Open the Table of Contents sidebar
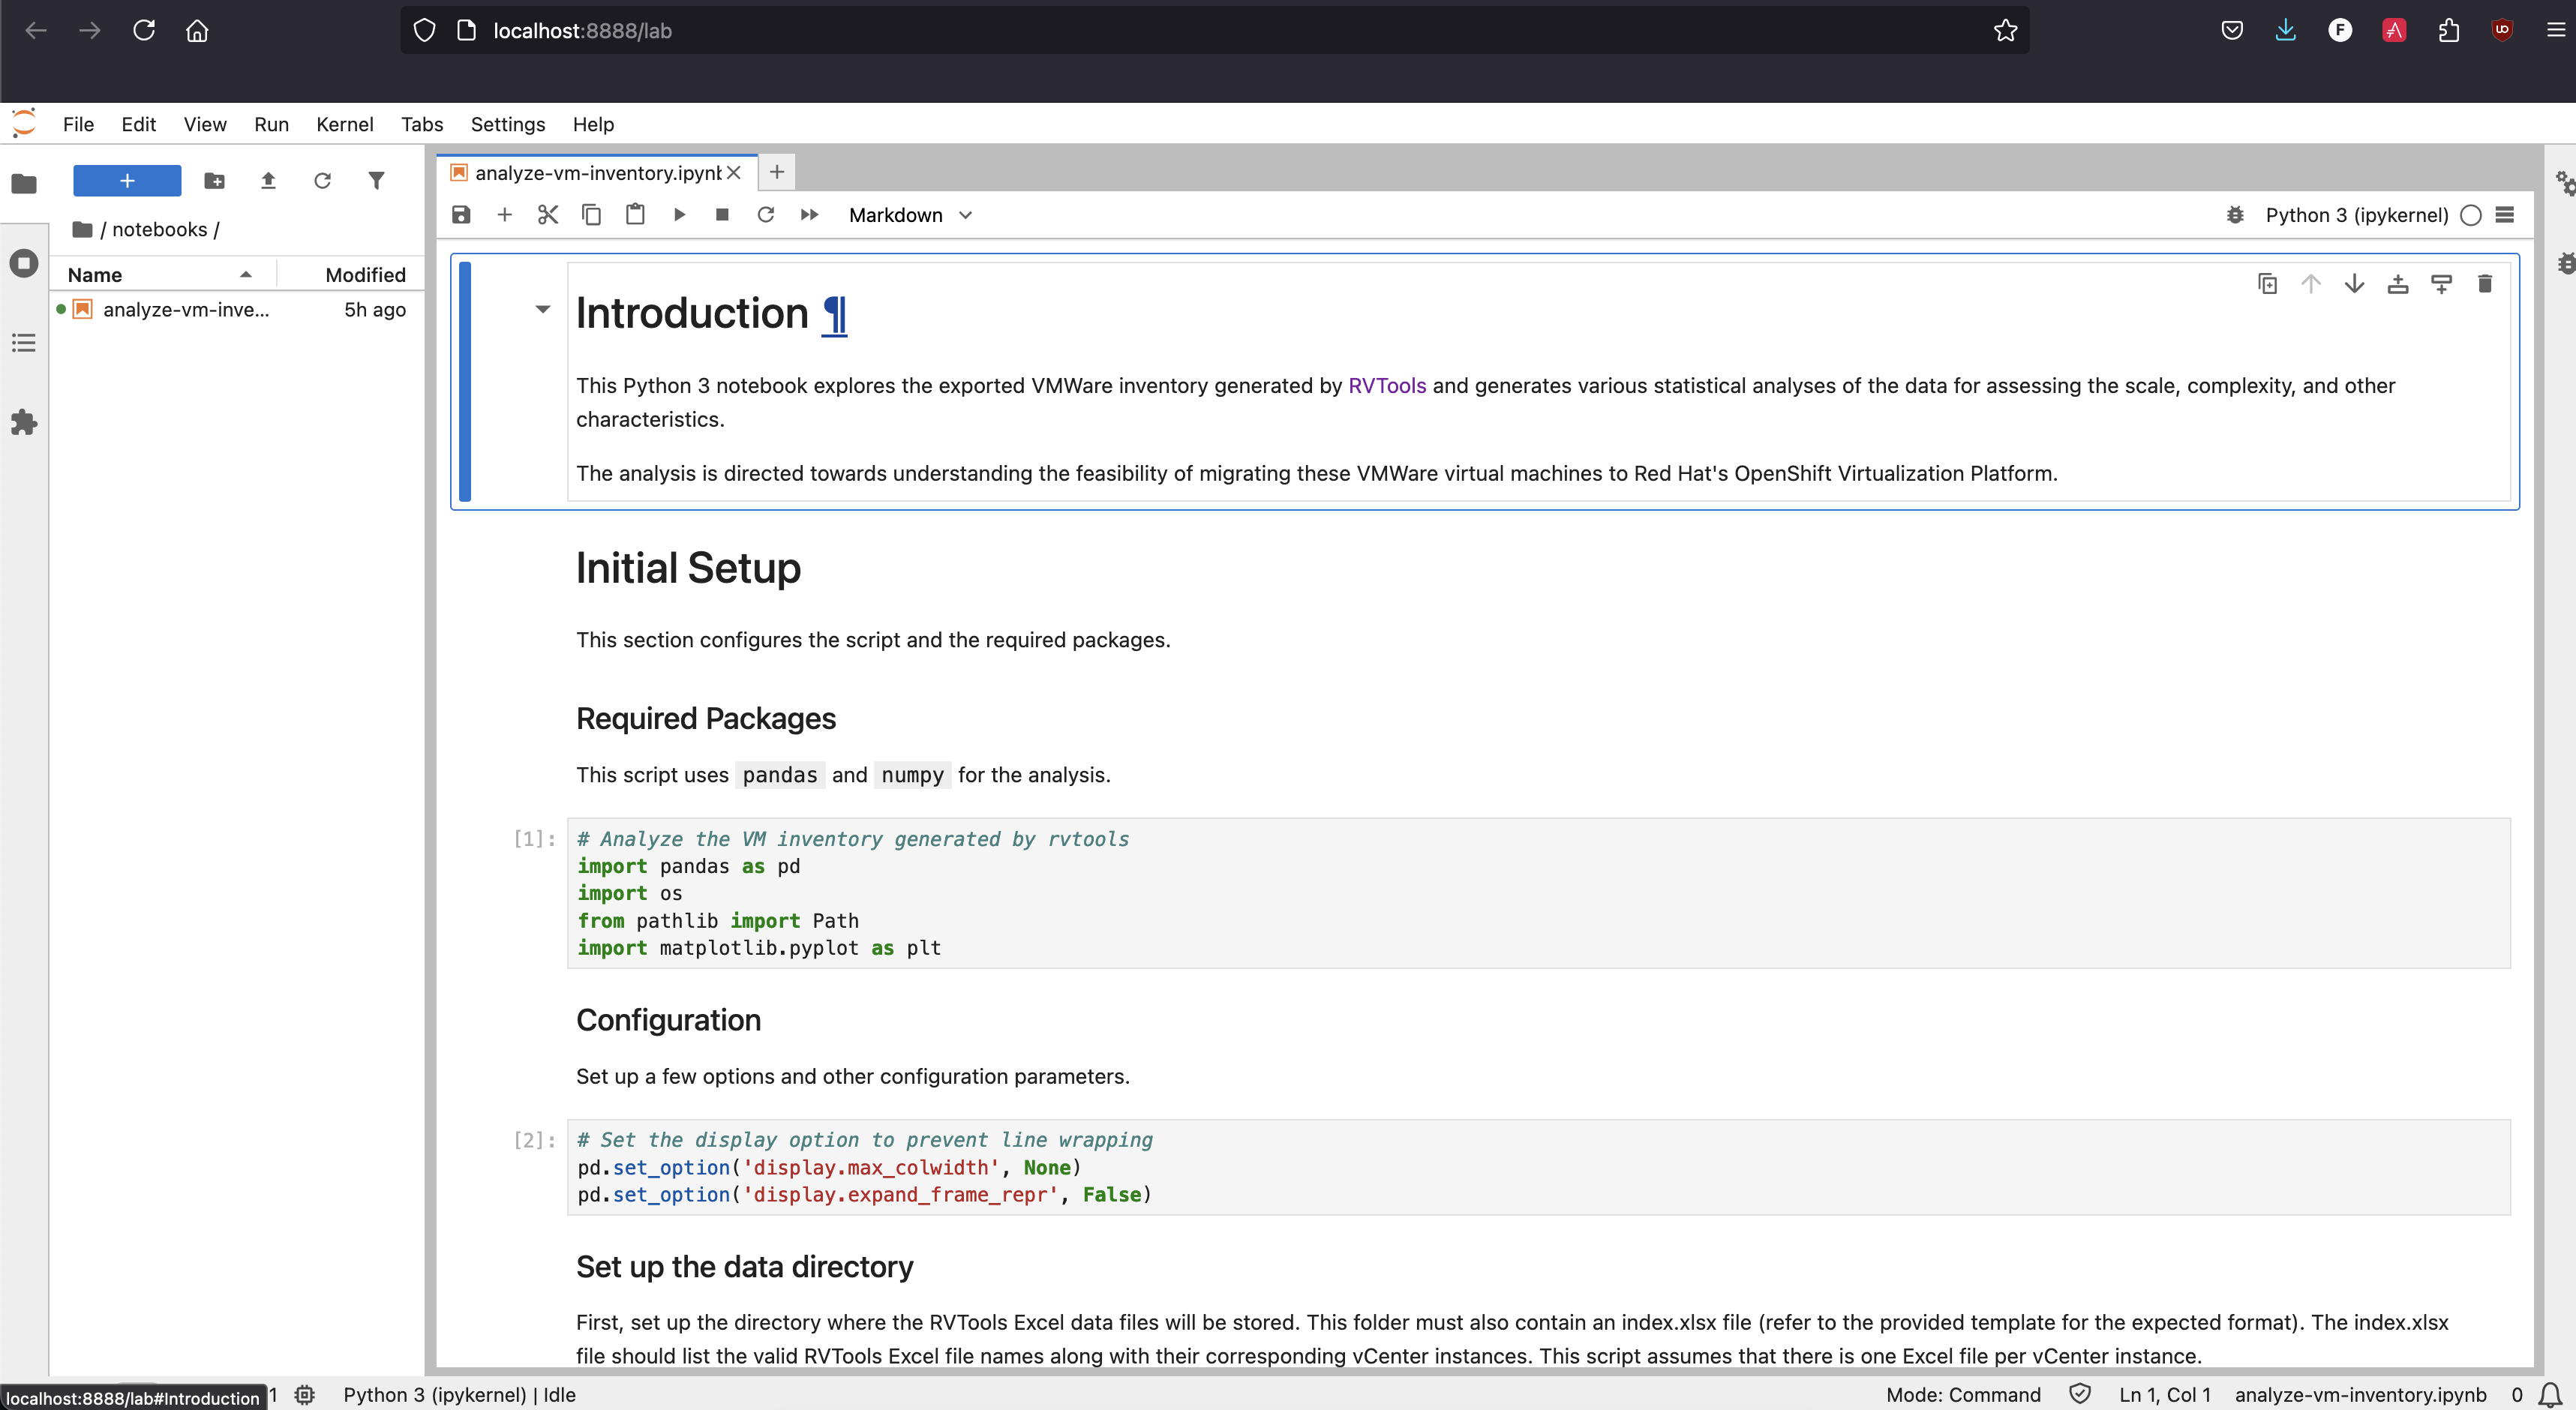This screenshot has width=2576, height=1410. click(24, 343)
